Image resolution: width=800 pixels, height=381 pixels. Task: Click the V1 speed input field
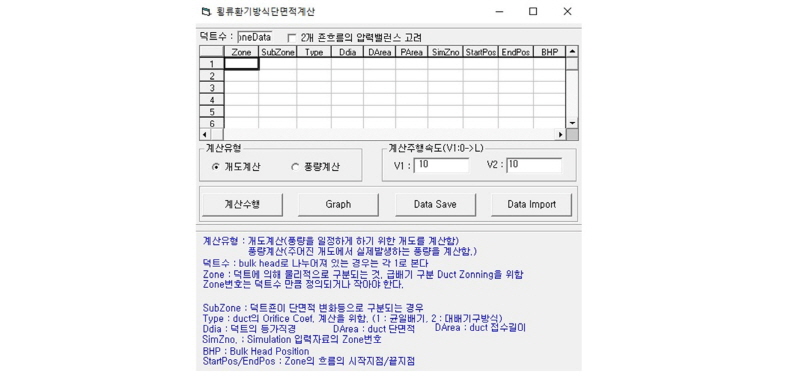[x=441, y=165]
